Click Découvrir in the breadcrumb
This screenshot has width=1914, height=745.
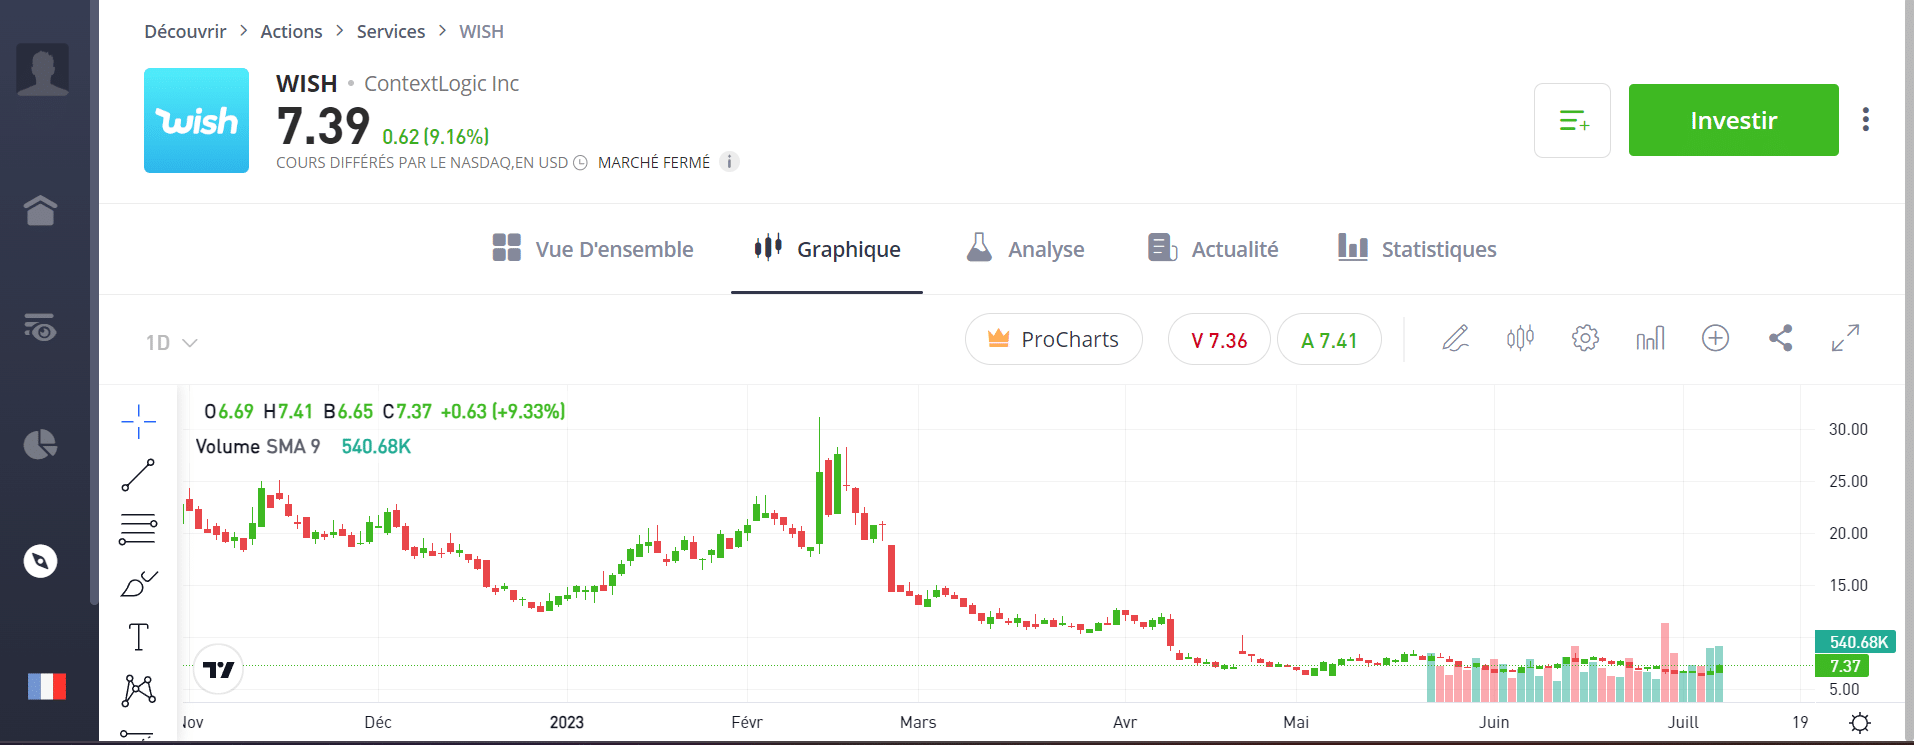click(x=185, y=32)
